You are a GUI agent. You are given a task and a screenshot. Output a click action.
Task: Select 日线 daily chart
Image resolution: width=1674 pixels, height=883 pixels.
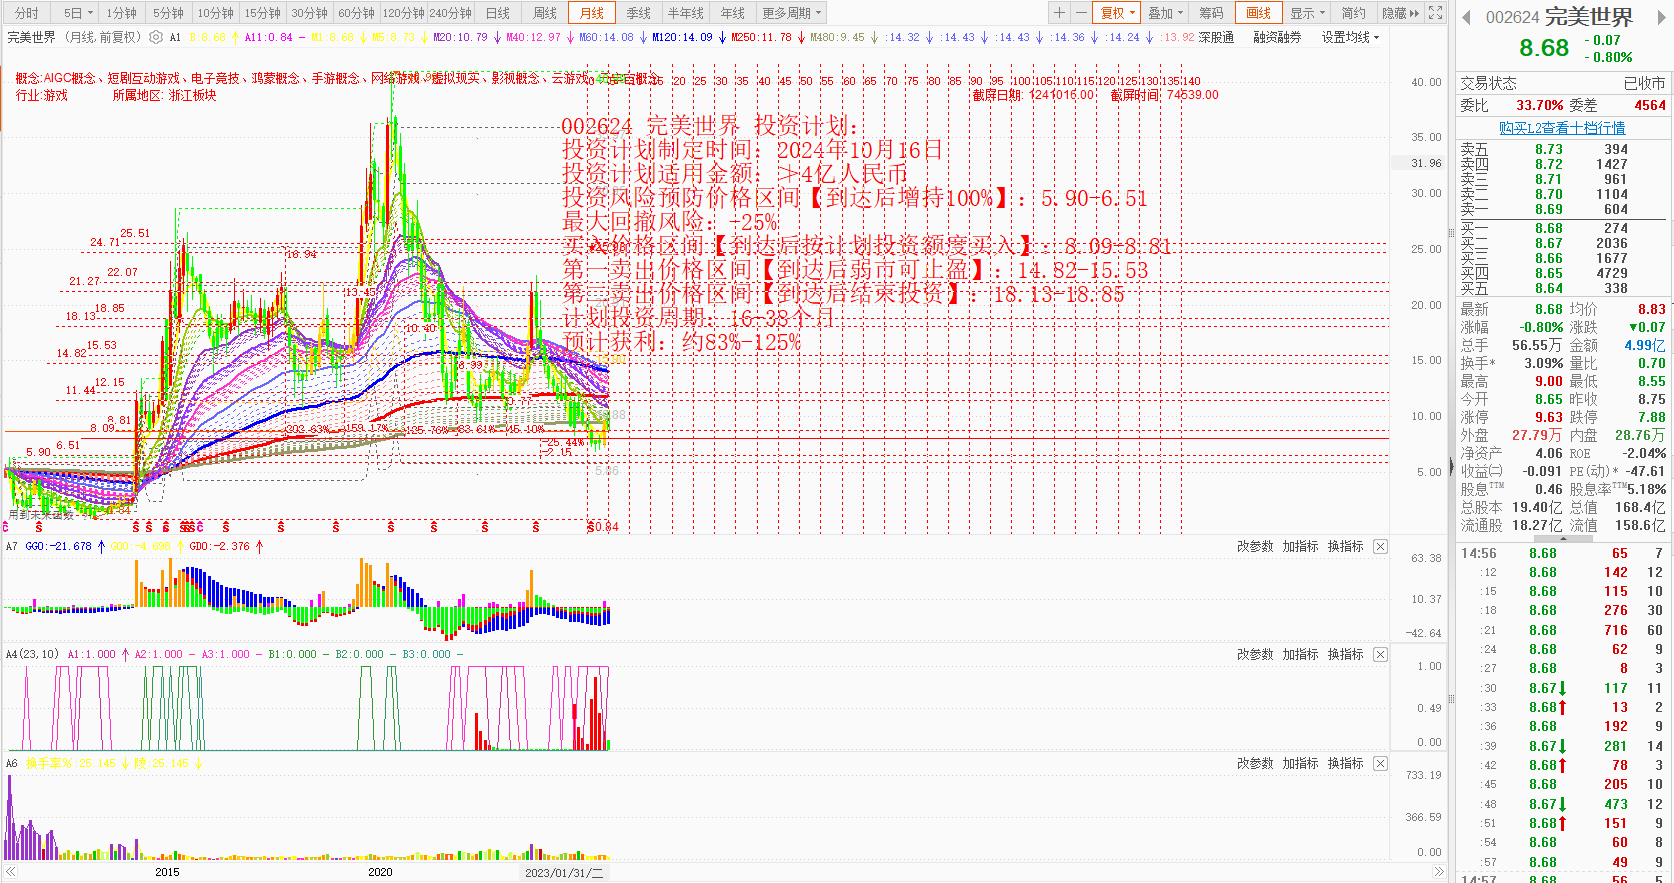497,13
